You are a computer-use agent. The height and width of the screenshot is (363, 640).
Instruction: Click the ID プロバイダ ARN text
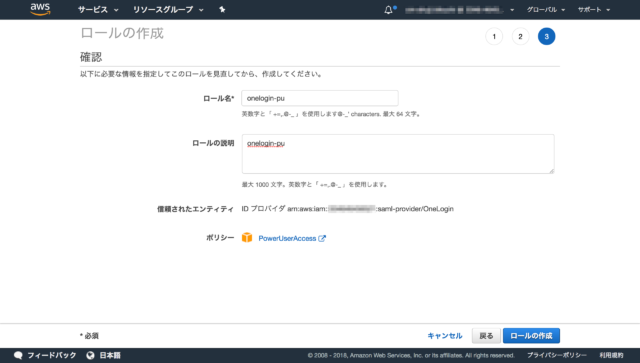click(x=347, y=209)
